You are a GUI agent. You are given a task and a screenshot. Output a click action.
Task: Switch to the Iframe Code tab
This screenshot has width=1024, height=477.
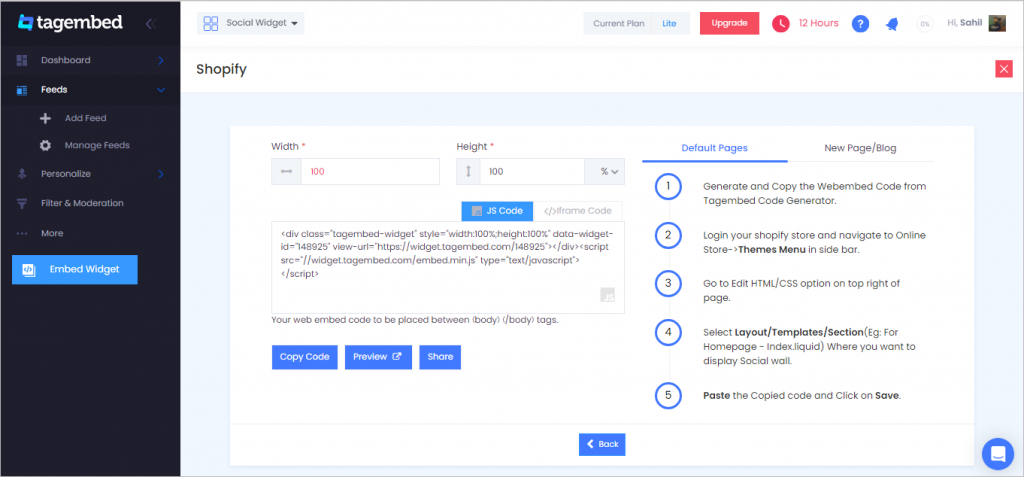578,211
